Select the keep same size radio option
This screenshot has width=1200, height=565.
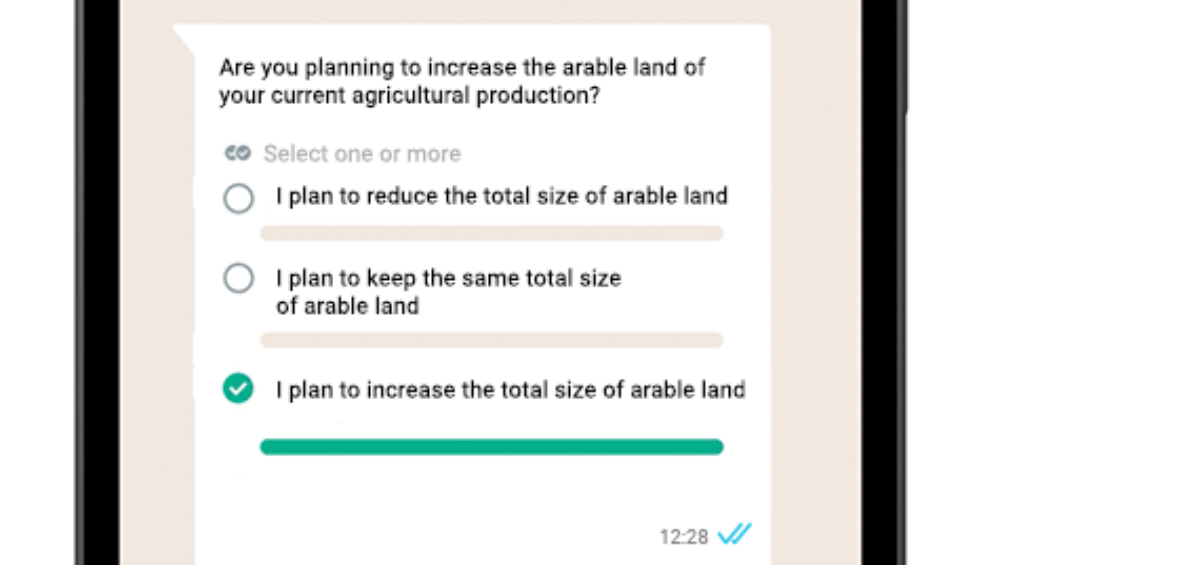point(238,278)
